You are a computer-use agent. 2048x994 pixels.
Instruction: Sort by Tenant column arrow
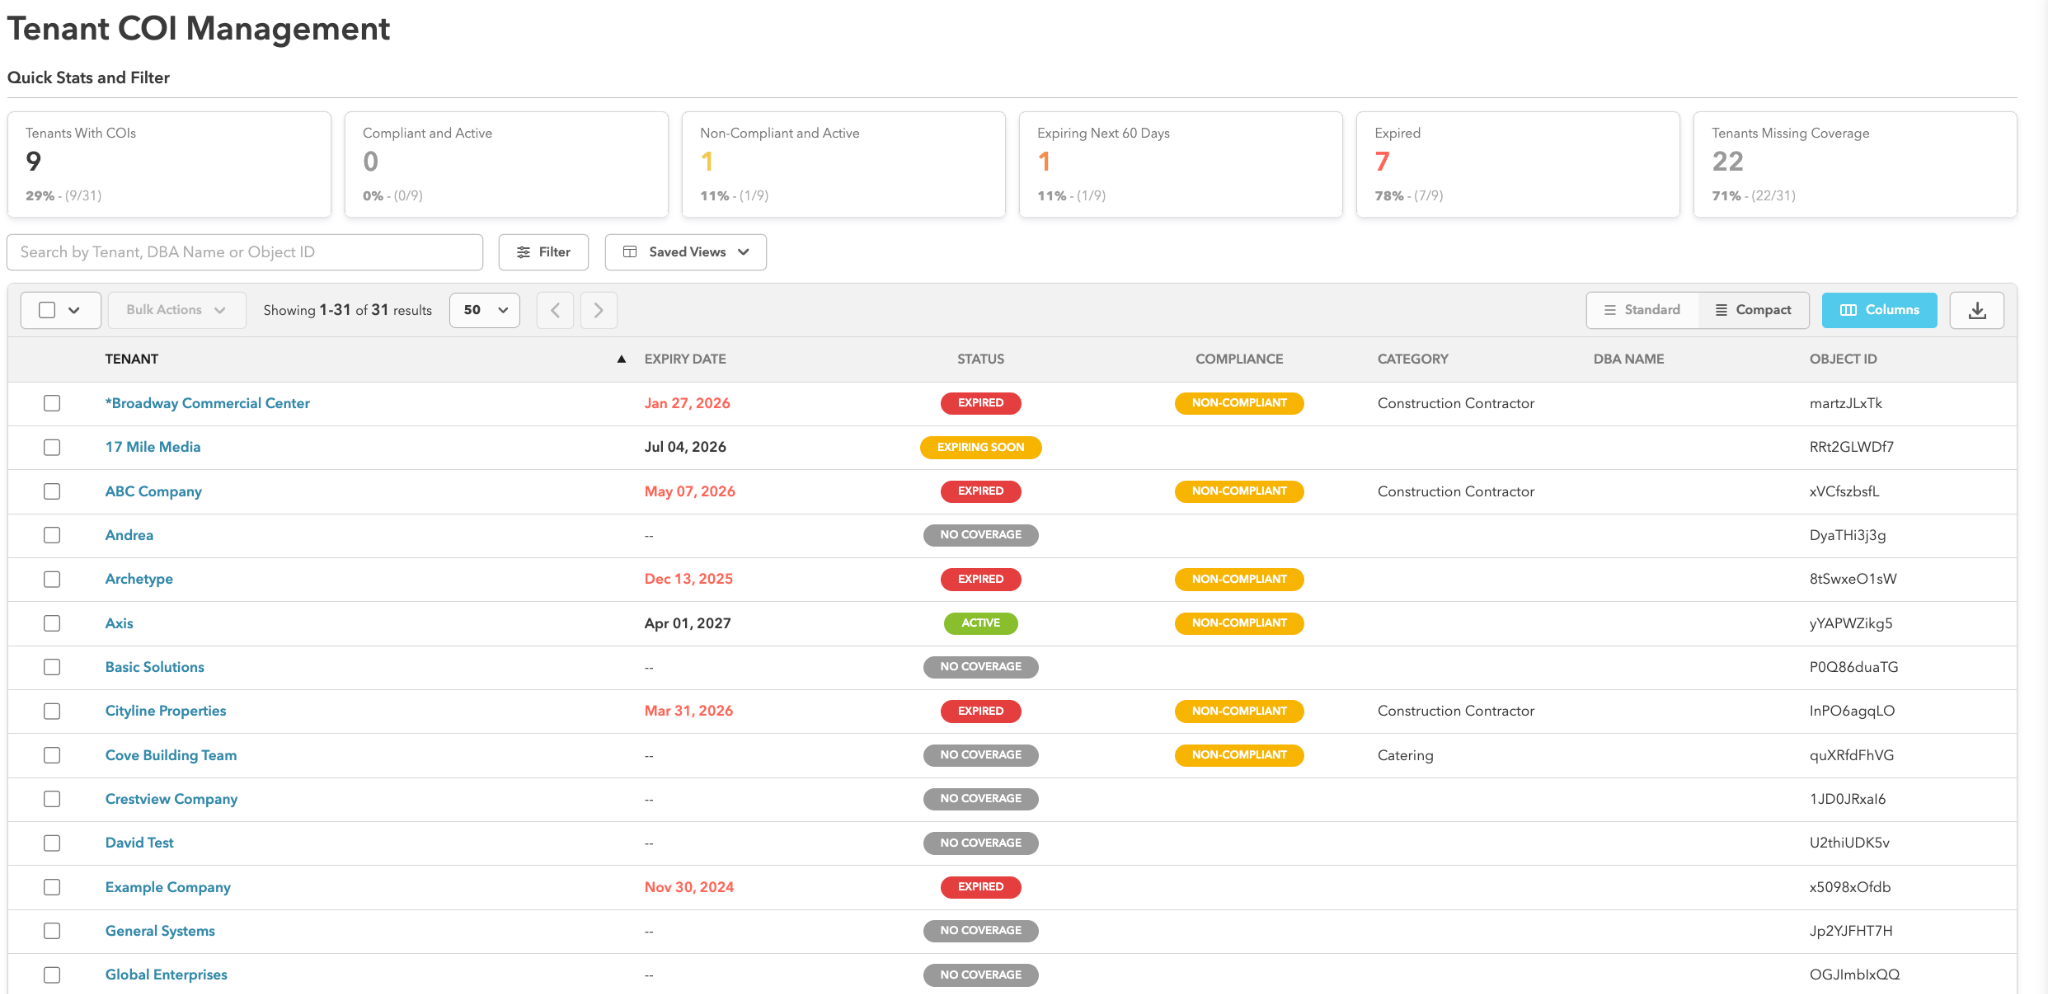tap(621, 359)
